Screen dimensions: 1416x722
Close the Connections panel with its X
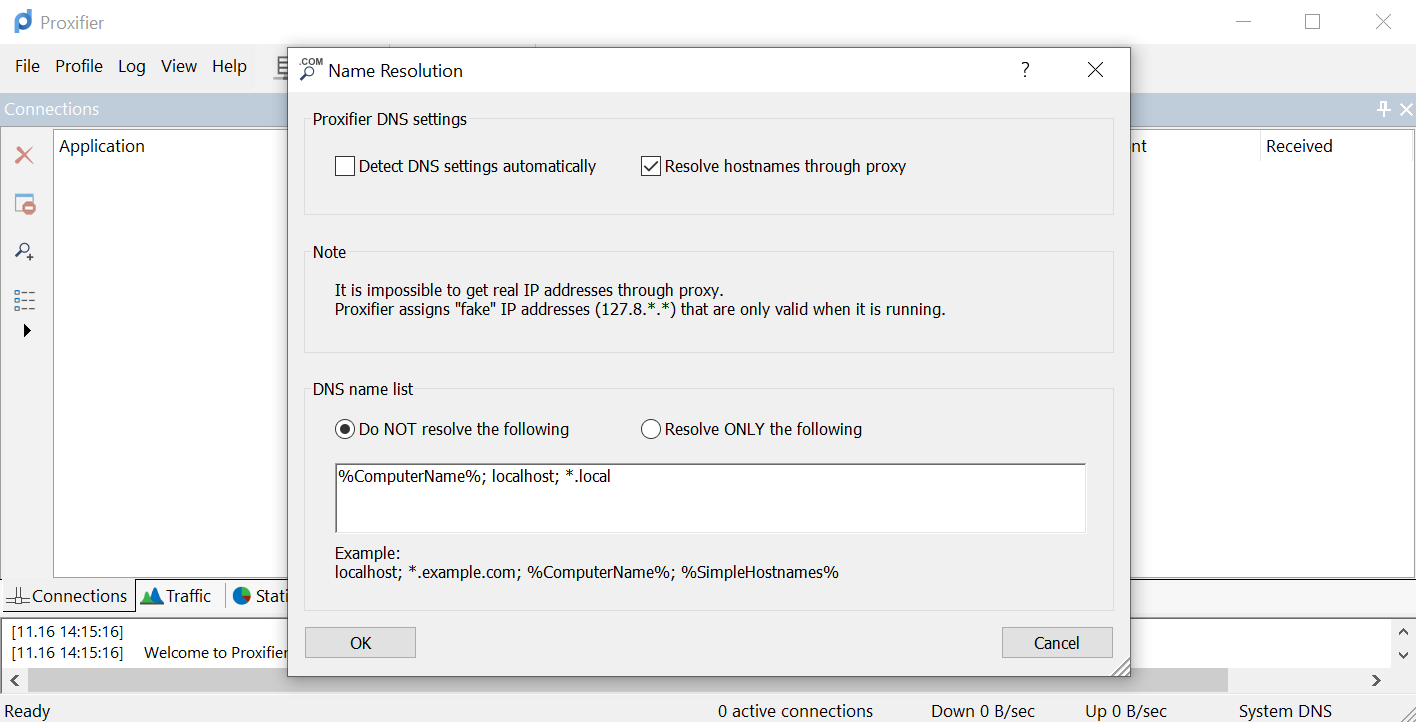[x=1406, y=109]
